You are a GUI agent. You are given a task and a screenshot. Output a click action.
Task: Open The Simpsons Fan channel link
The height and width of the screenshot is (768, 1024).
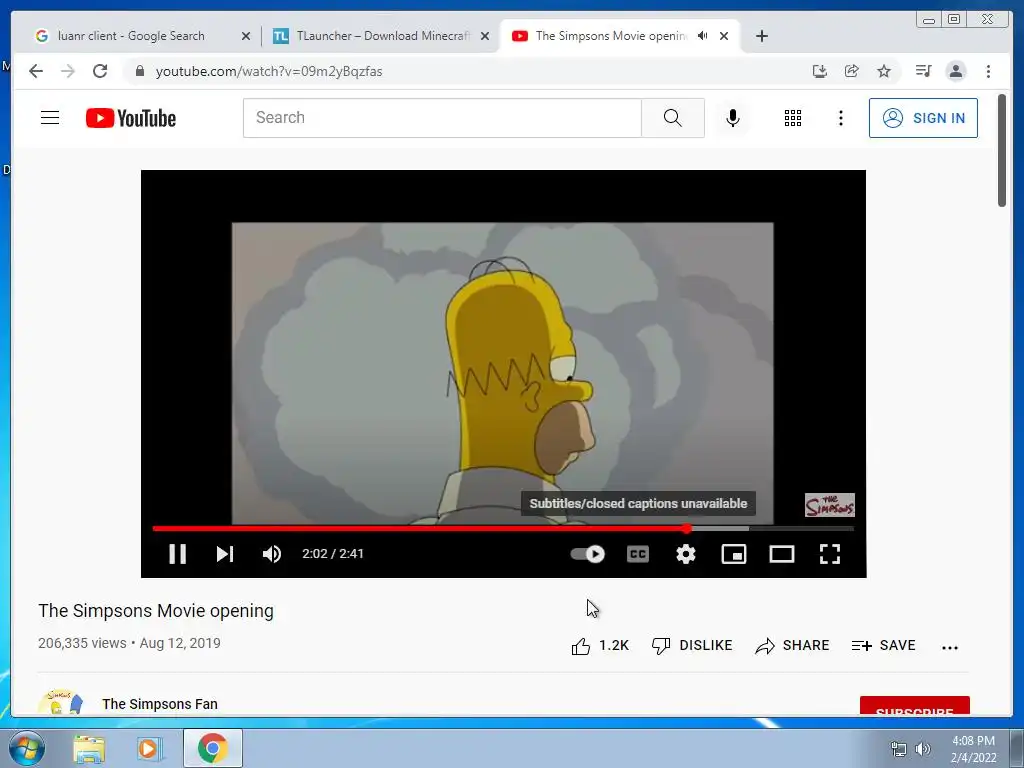click(x=160, y=704)
